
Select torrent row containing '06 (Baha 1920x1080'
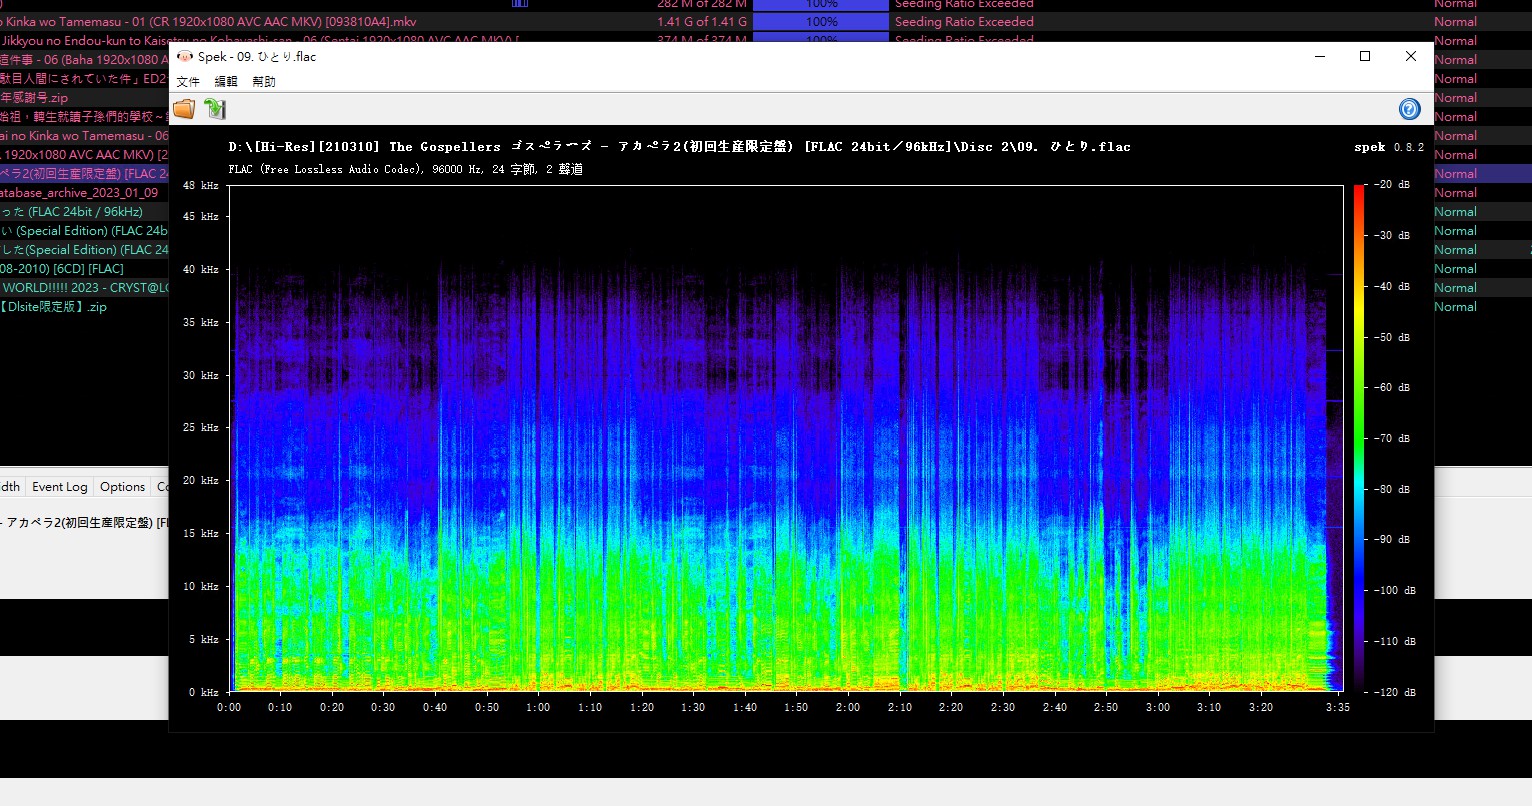coord(84,60)
